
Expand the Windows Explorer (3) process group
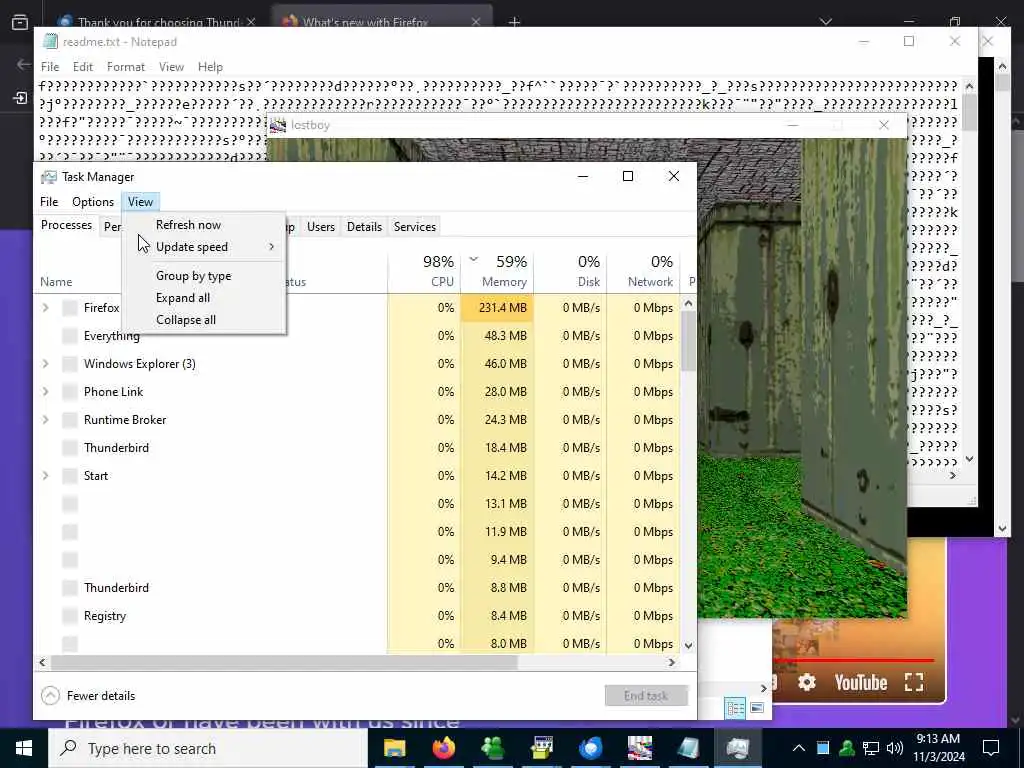click(x=46, y=364)
